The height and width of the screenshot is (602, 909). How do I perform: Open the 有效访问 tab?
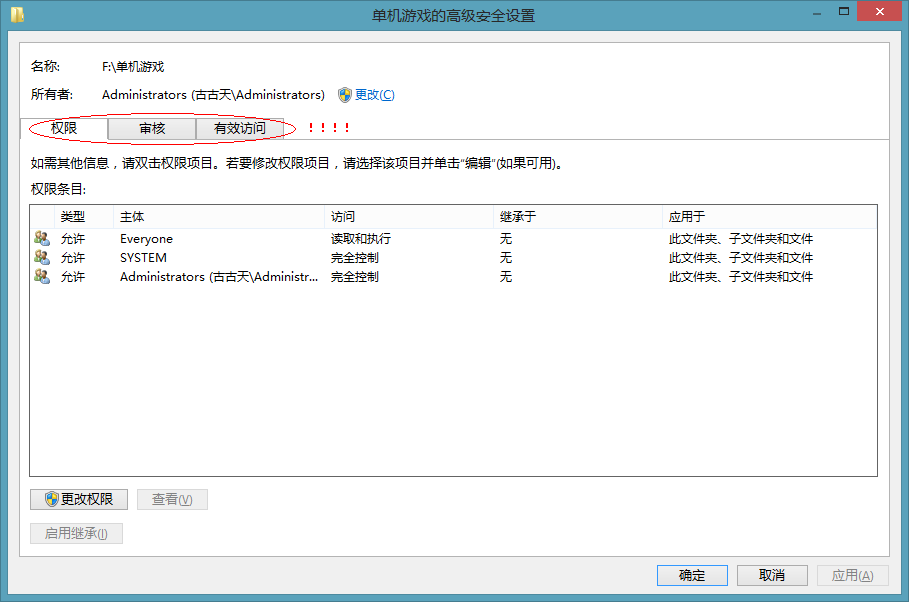point(240,129)
